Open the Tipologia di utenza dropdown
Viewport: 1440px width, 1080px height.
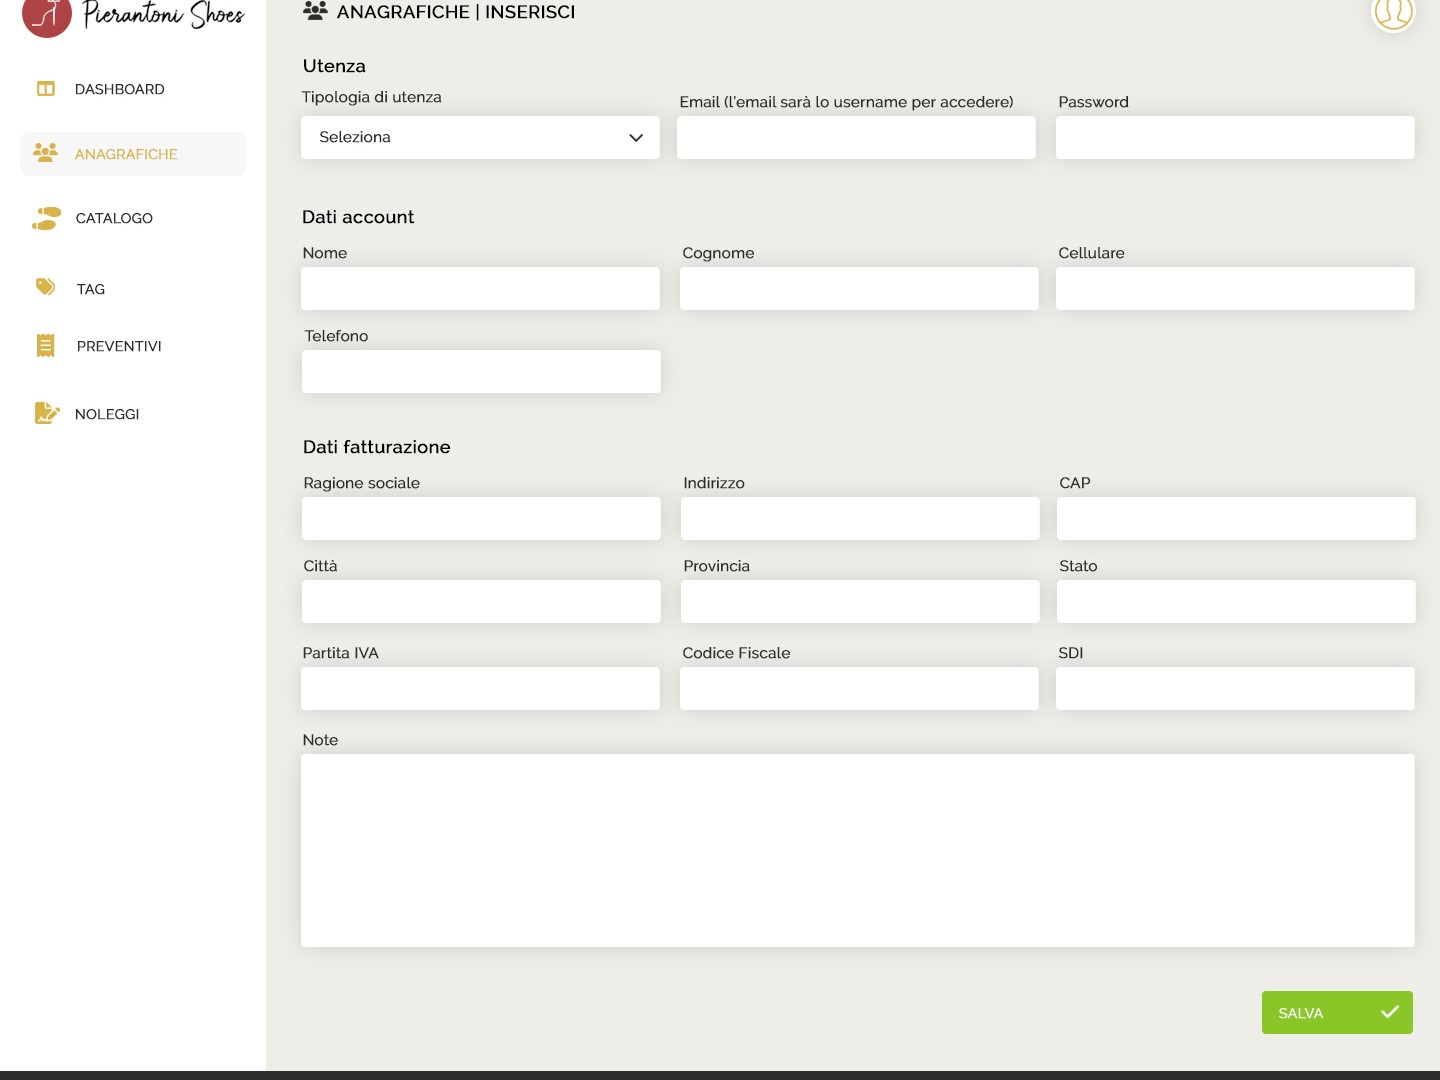click(480, 138)
